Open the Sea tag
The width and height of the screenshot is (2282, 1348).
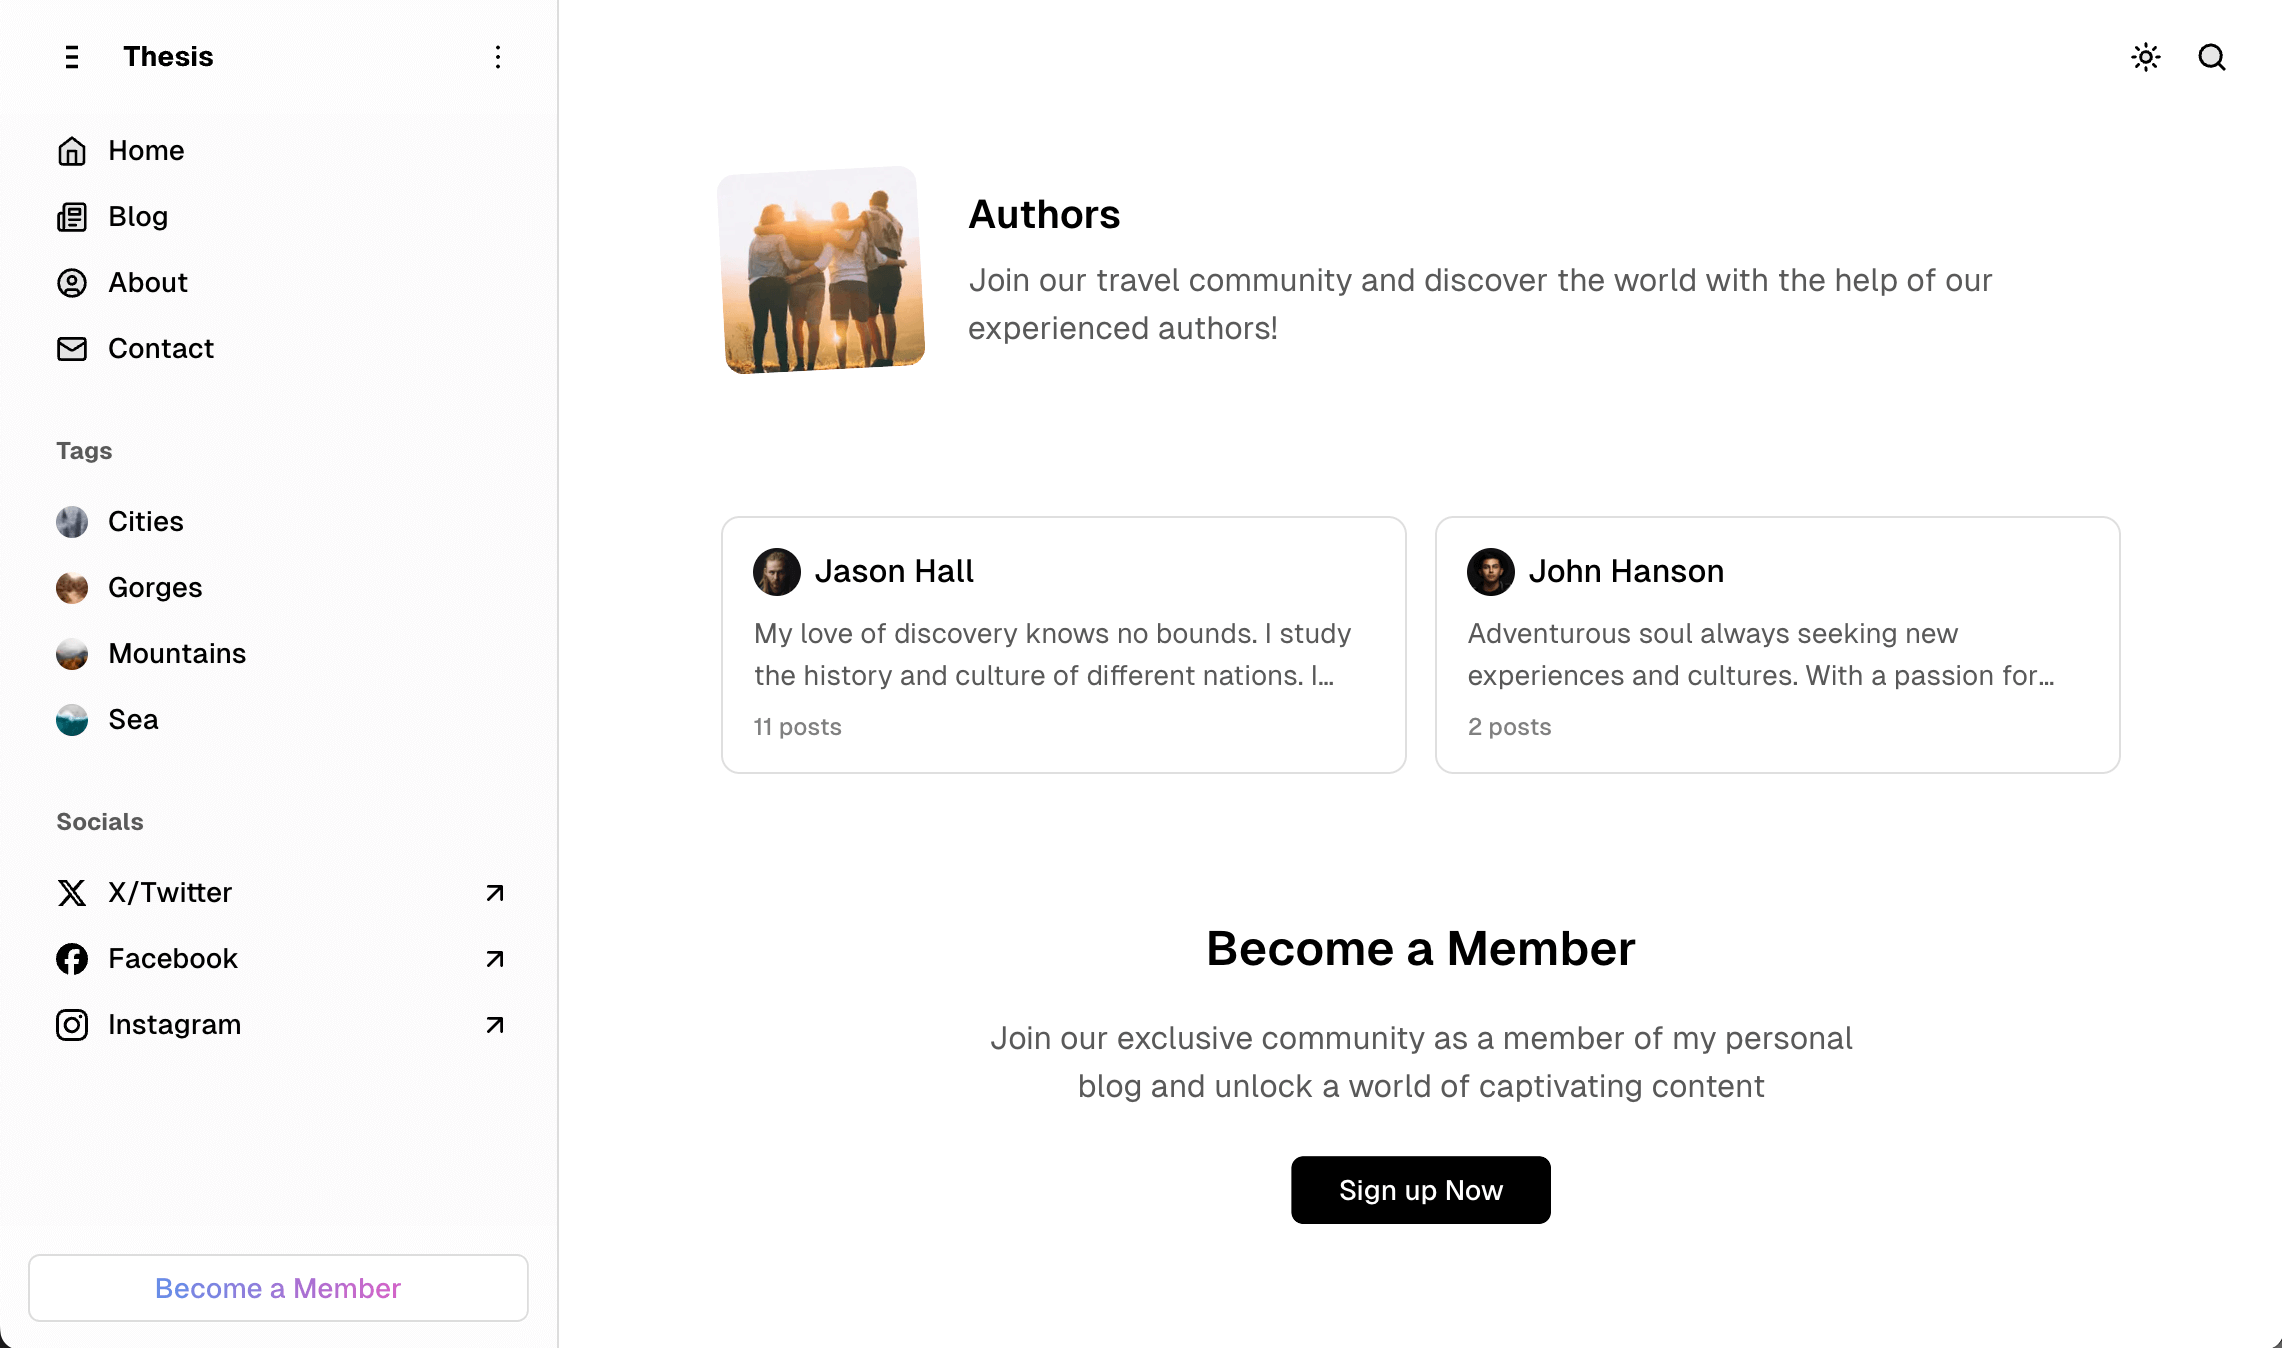[x=132, y=719]
